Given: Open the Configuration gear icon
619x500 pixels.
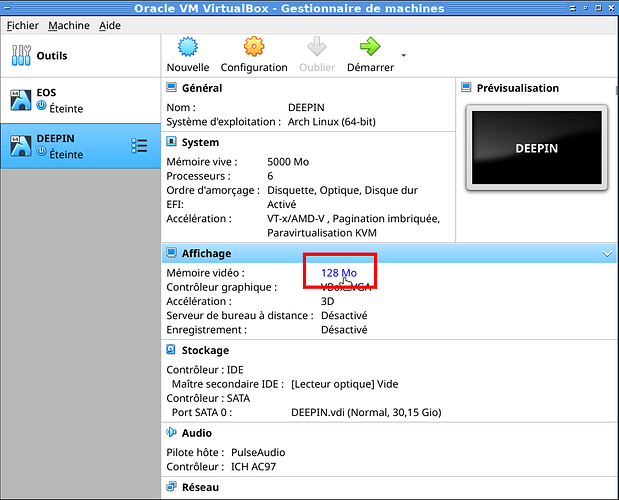Looking at the screenshot, I should click(254, 47).
